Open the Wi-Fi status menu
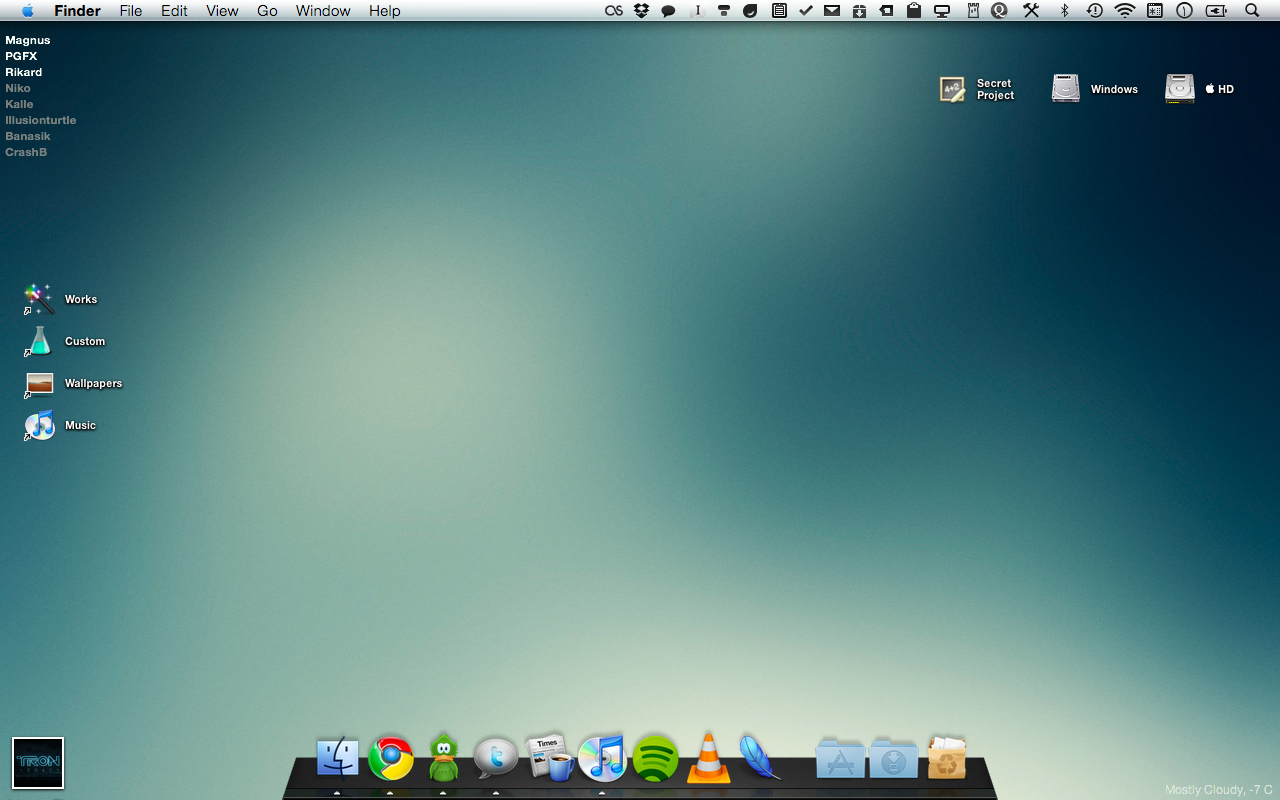This screenshot has width=1280, height=800. click(1125, 10)
